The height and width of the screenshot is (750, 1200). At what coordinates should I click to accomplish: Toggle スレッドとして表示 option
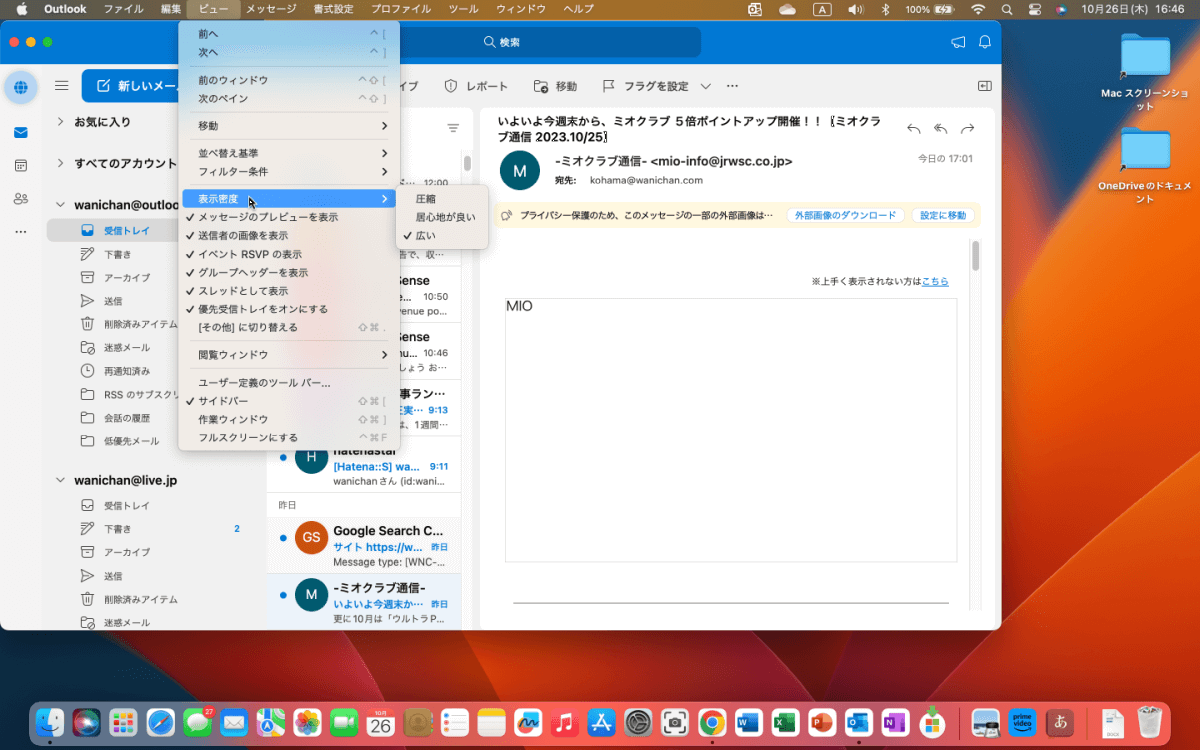point(290,291)
